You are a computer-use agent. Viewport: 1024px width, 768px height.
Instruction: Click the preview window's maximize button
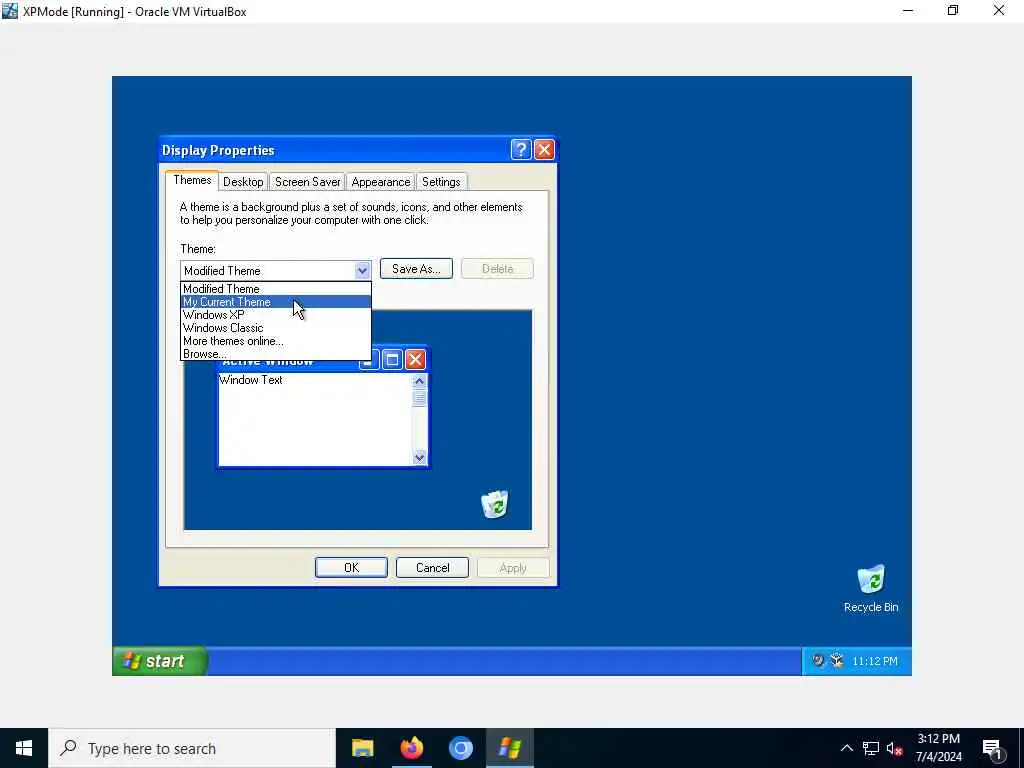click(392, 360)
